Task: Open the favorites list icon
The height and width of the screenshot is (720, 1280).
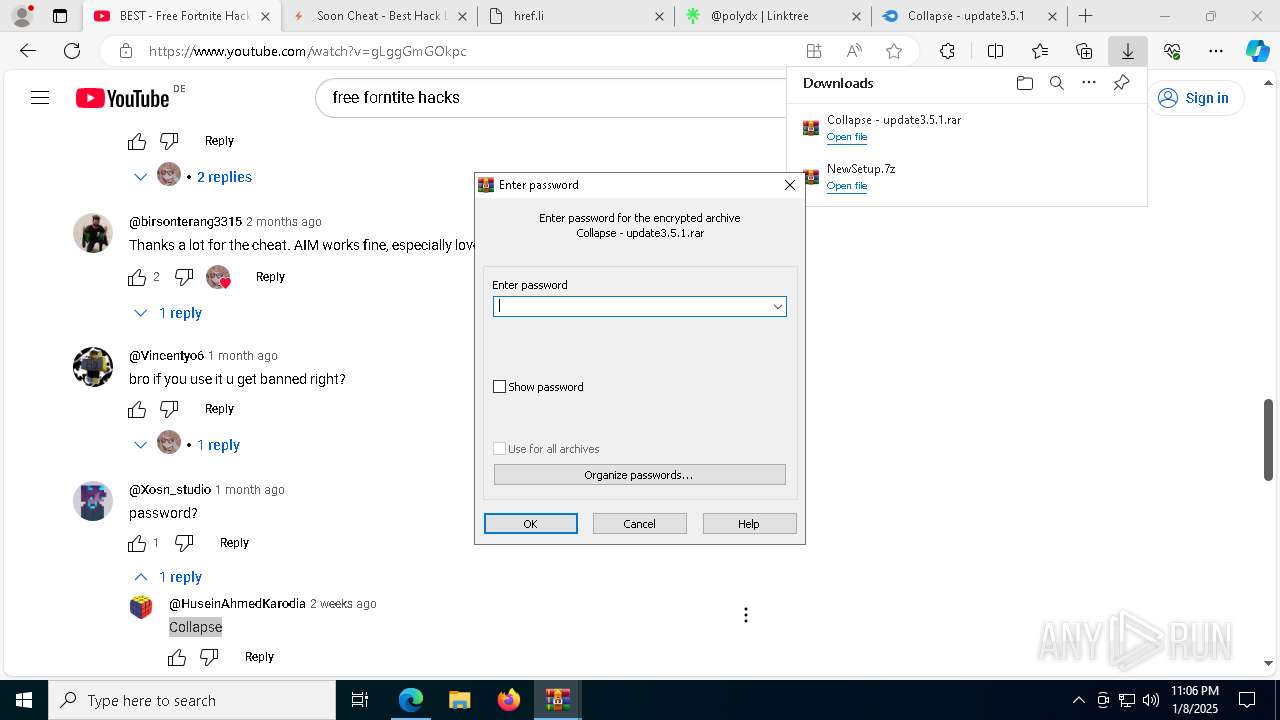Action: (1040, 51)
